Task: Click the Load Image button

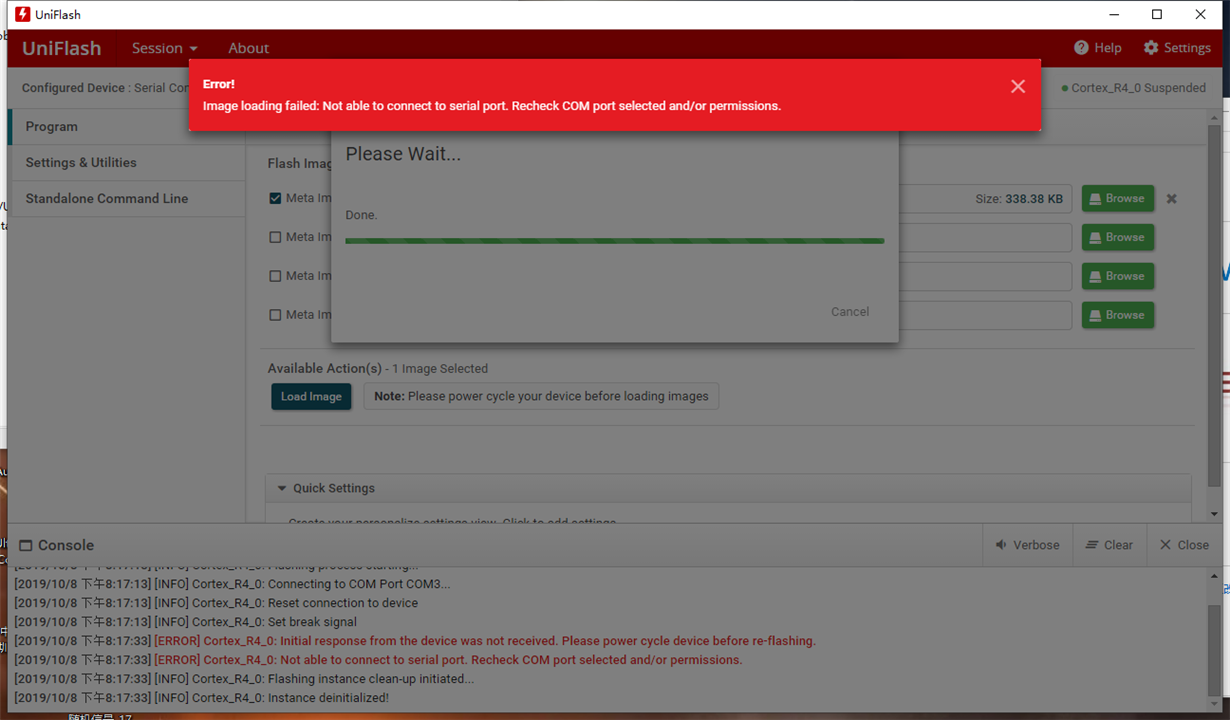Action: point(311,396)
